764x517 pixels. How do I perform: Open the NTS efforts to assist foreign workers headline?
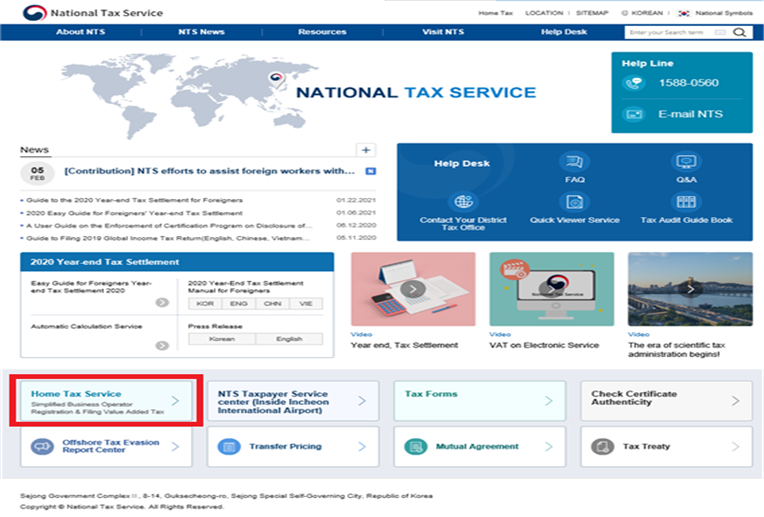[x=210, y=171]
